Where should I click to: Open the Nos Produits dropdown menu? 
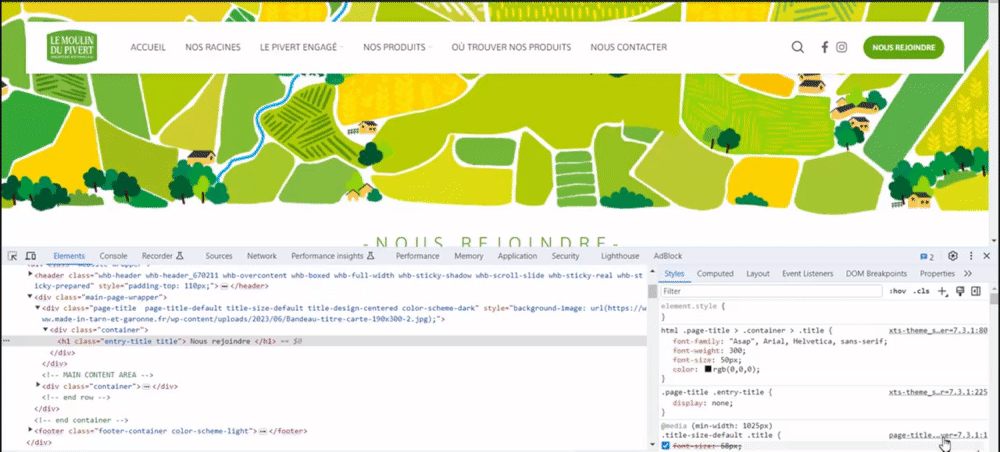pyautogui.click(x=397, y=47)
